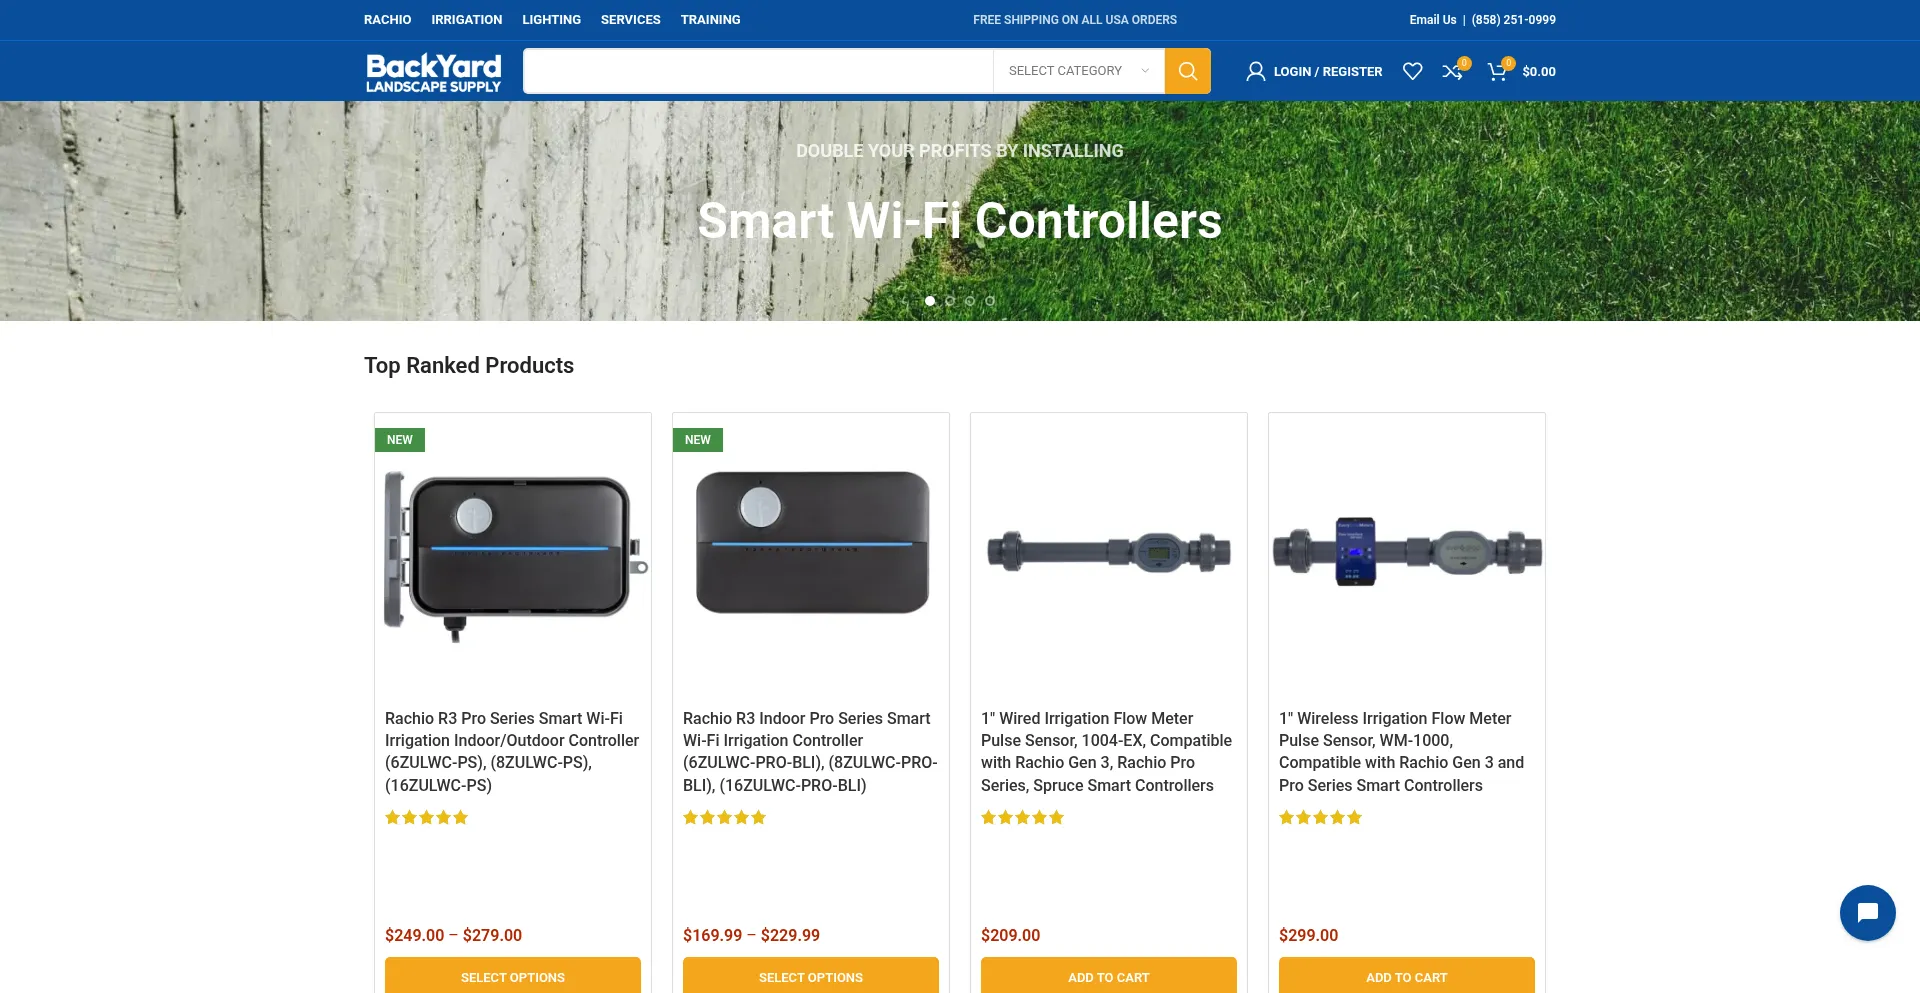Open the compare products shuffle icon
Screen dimensions: 1920x993
[1453, 71]
